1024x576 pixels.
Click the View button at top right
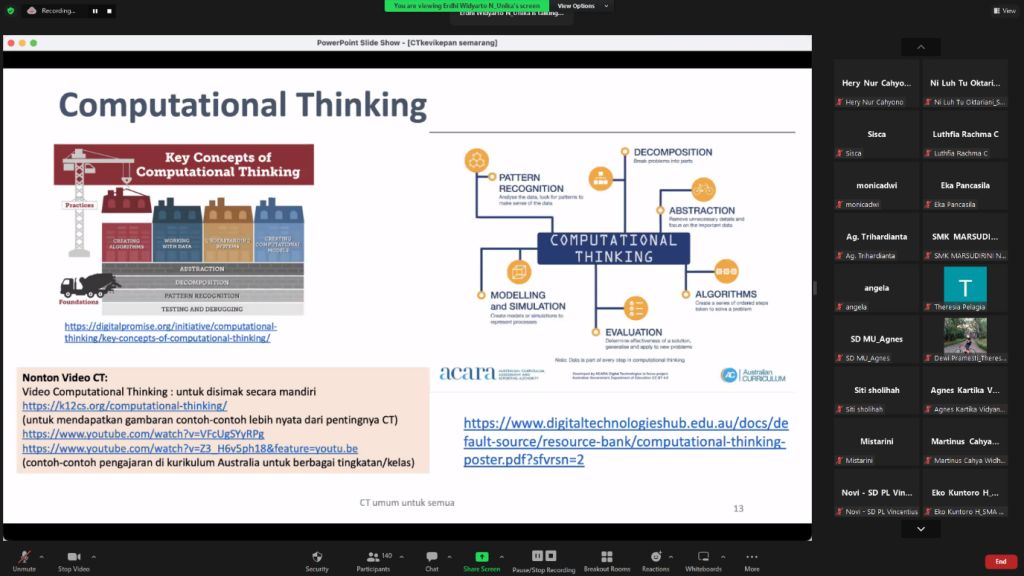pos(1003,11)
